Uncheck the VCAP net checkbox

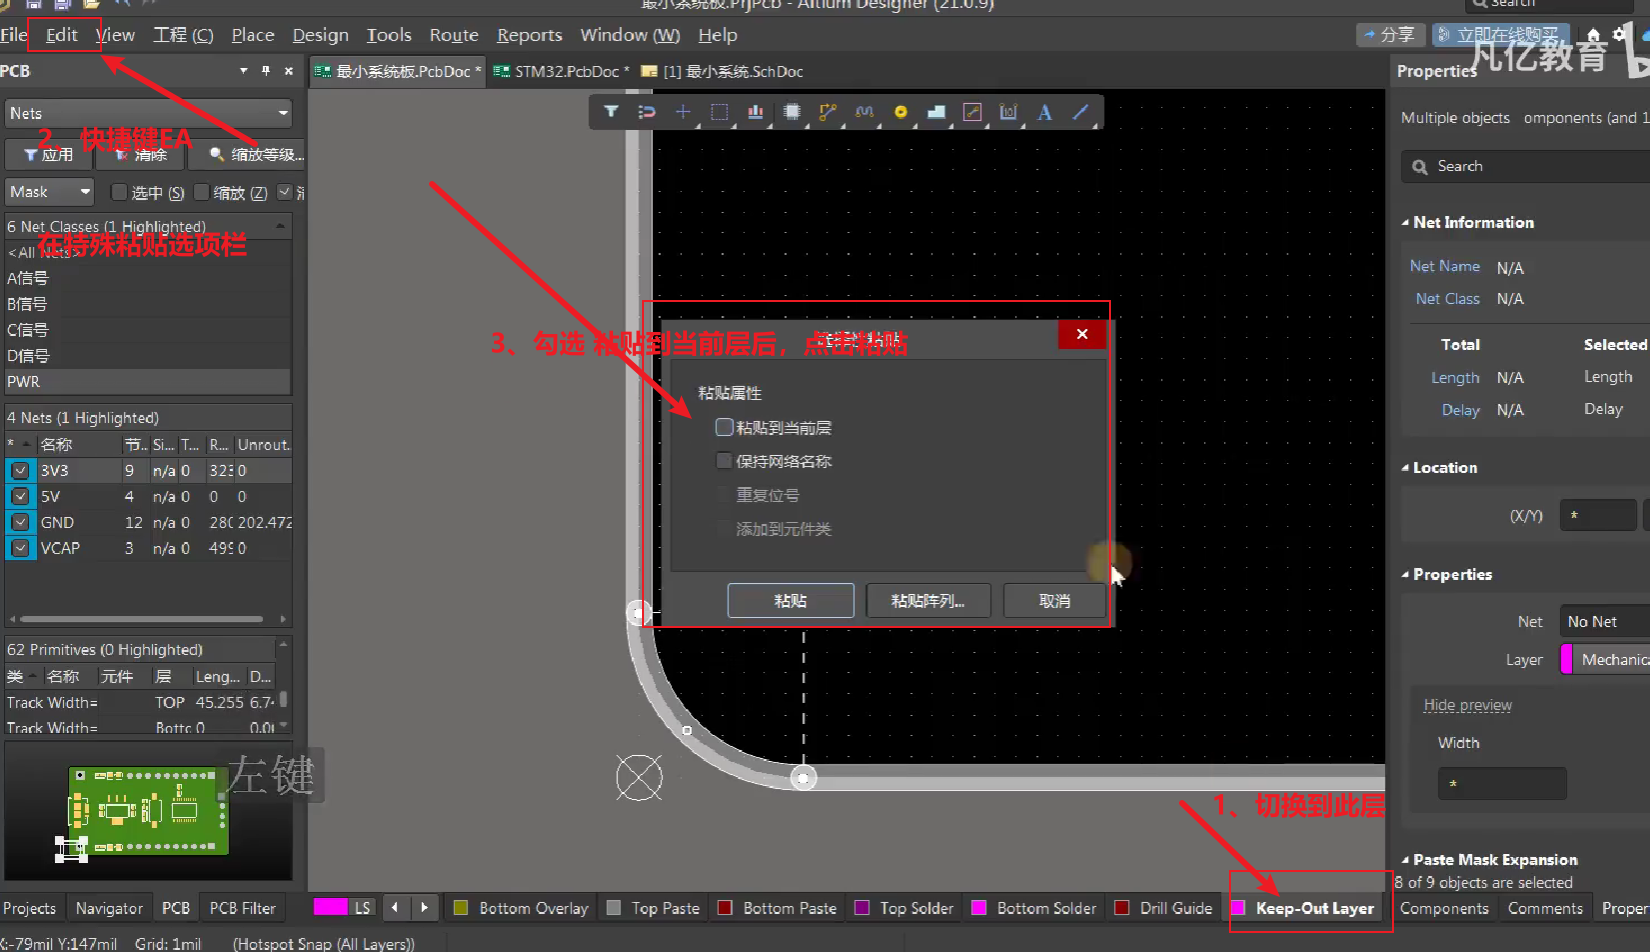click(20, 548)
